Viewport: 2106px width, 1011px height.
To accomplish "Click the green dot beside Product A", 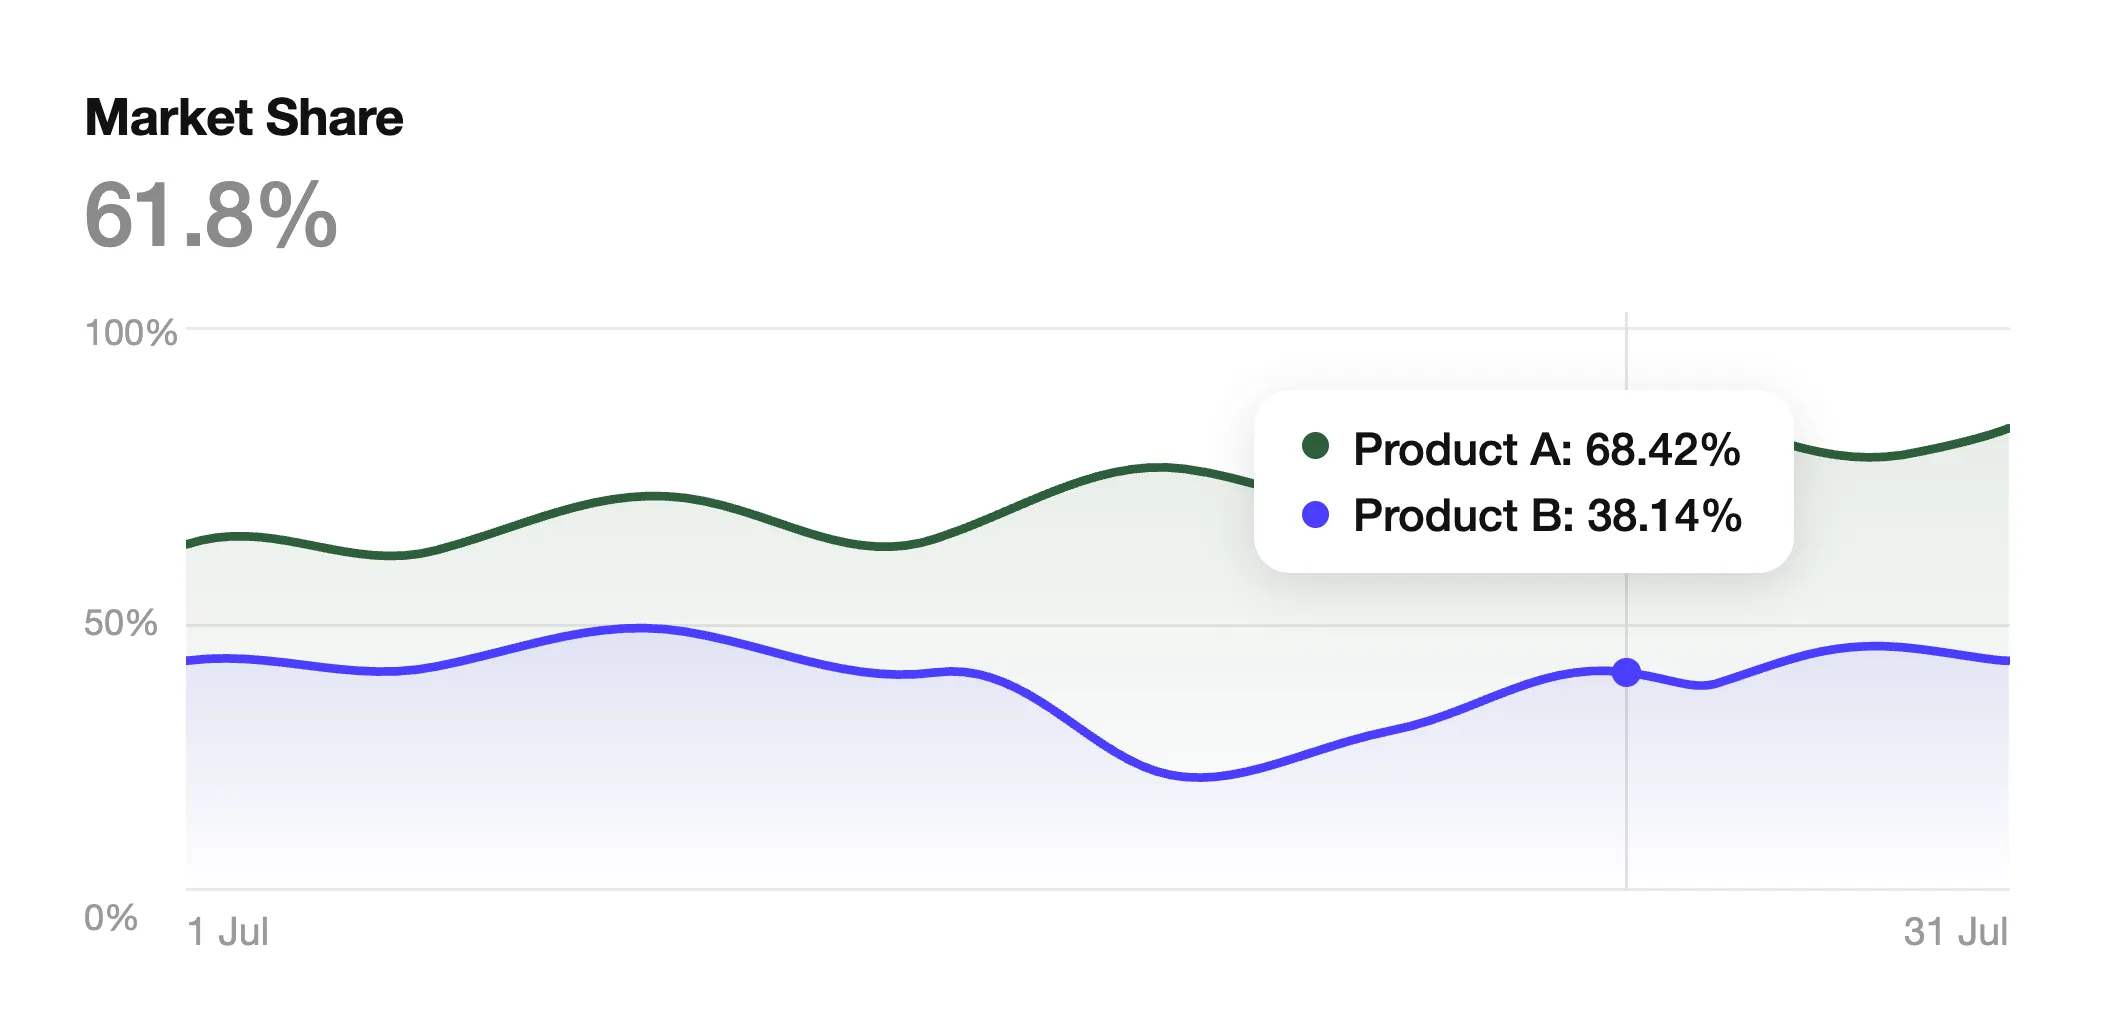I will click(1315, 446).
